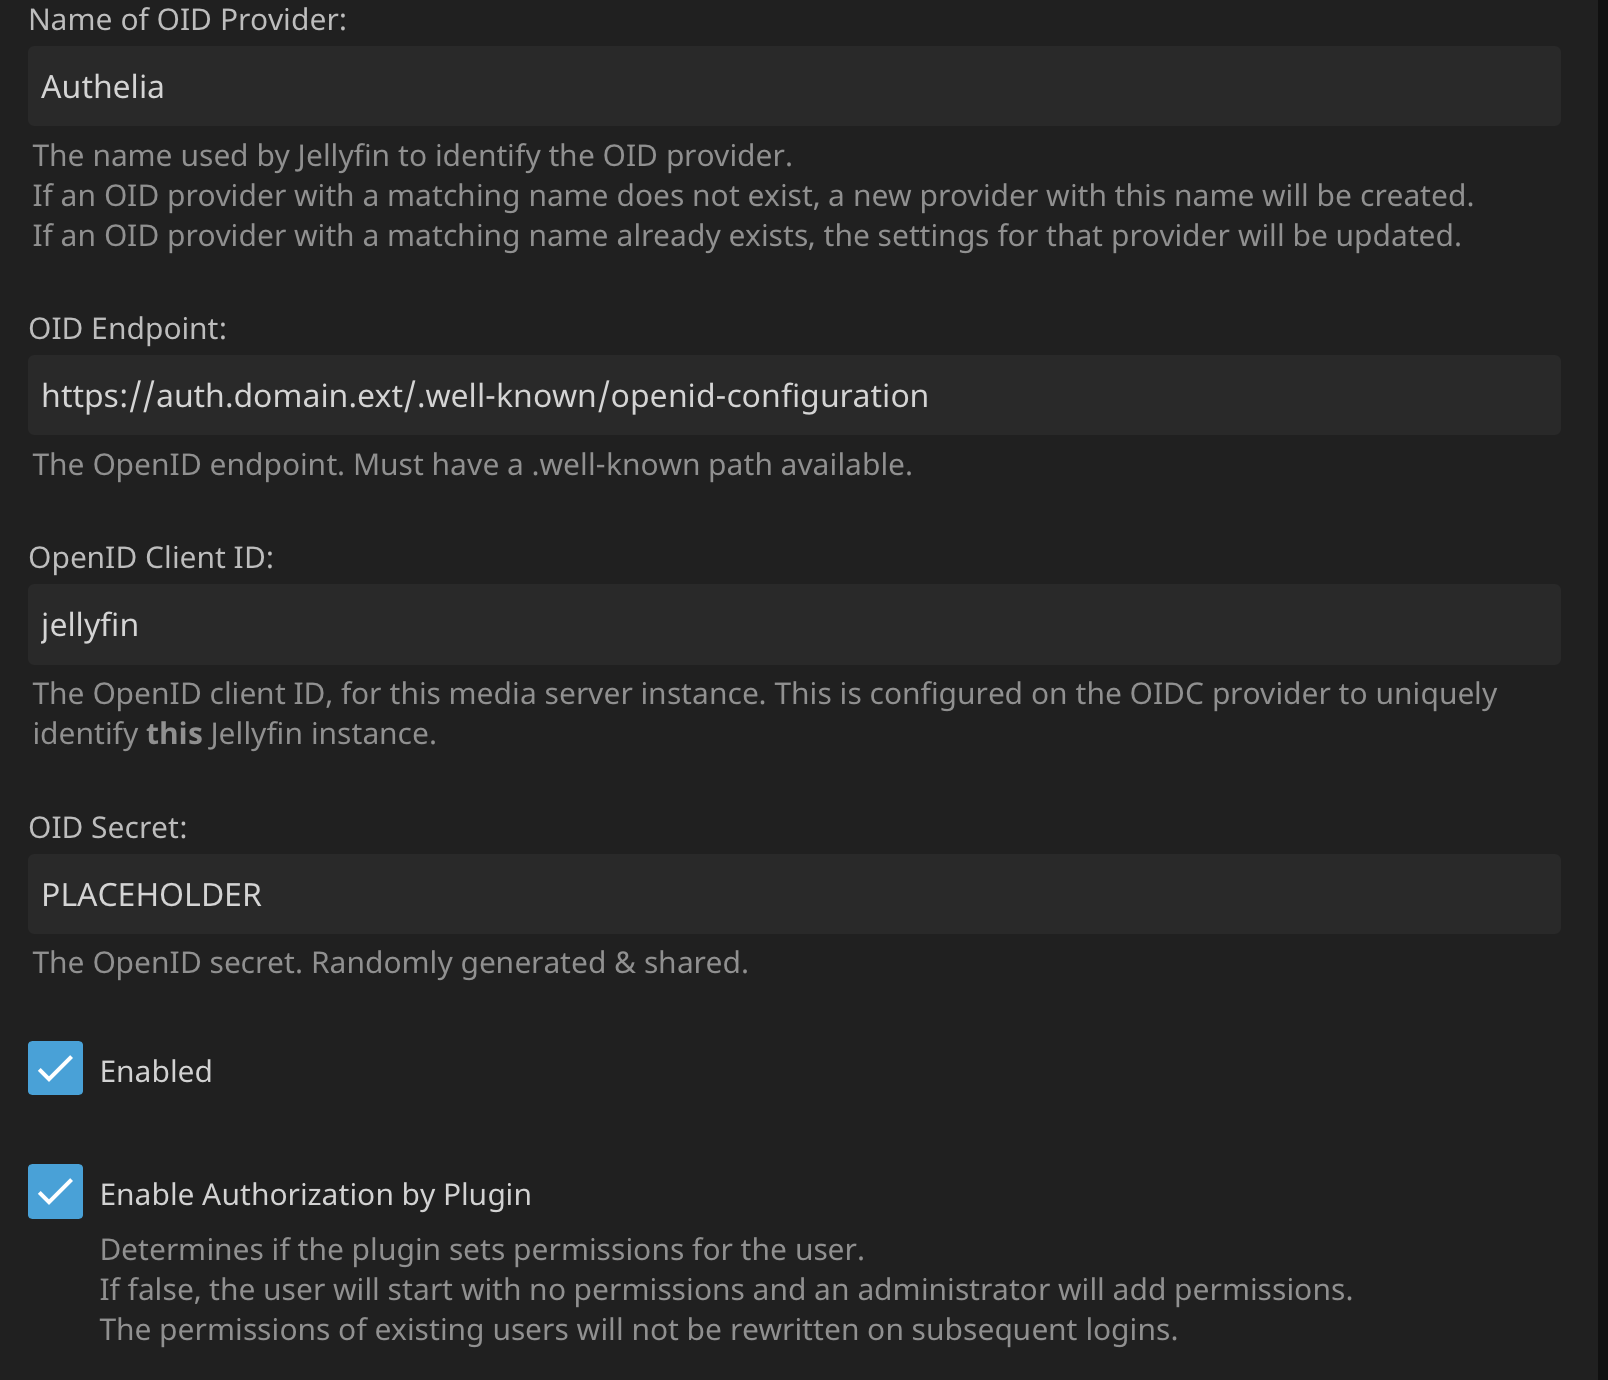
Task: Click the OpenID Client ID heading
Action: 152,557
